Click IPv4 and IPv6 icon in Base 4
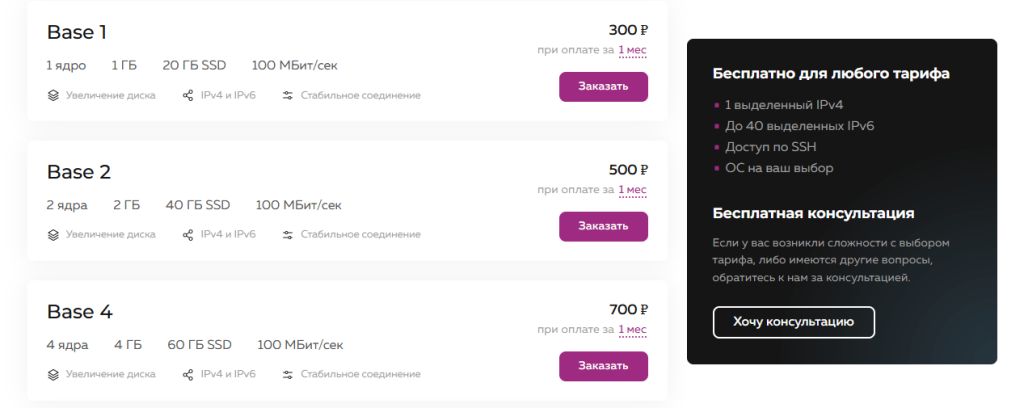1024x408 pixels. pos(188,375)
